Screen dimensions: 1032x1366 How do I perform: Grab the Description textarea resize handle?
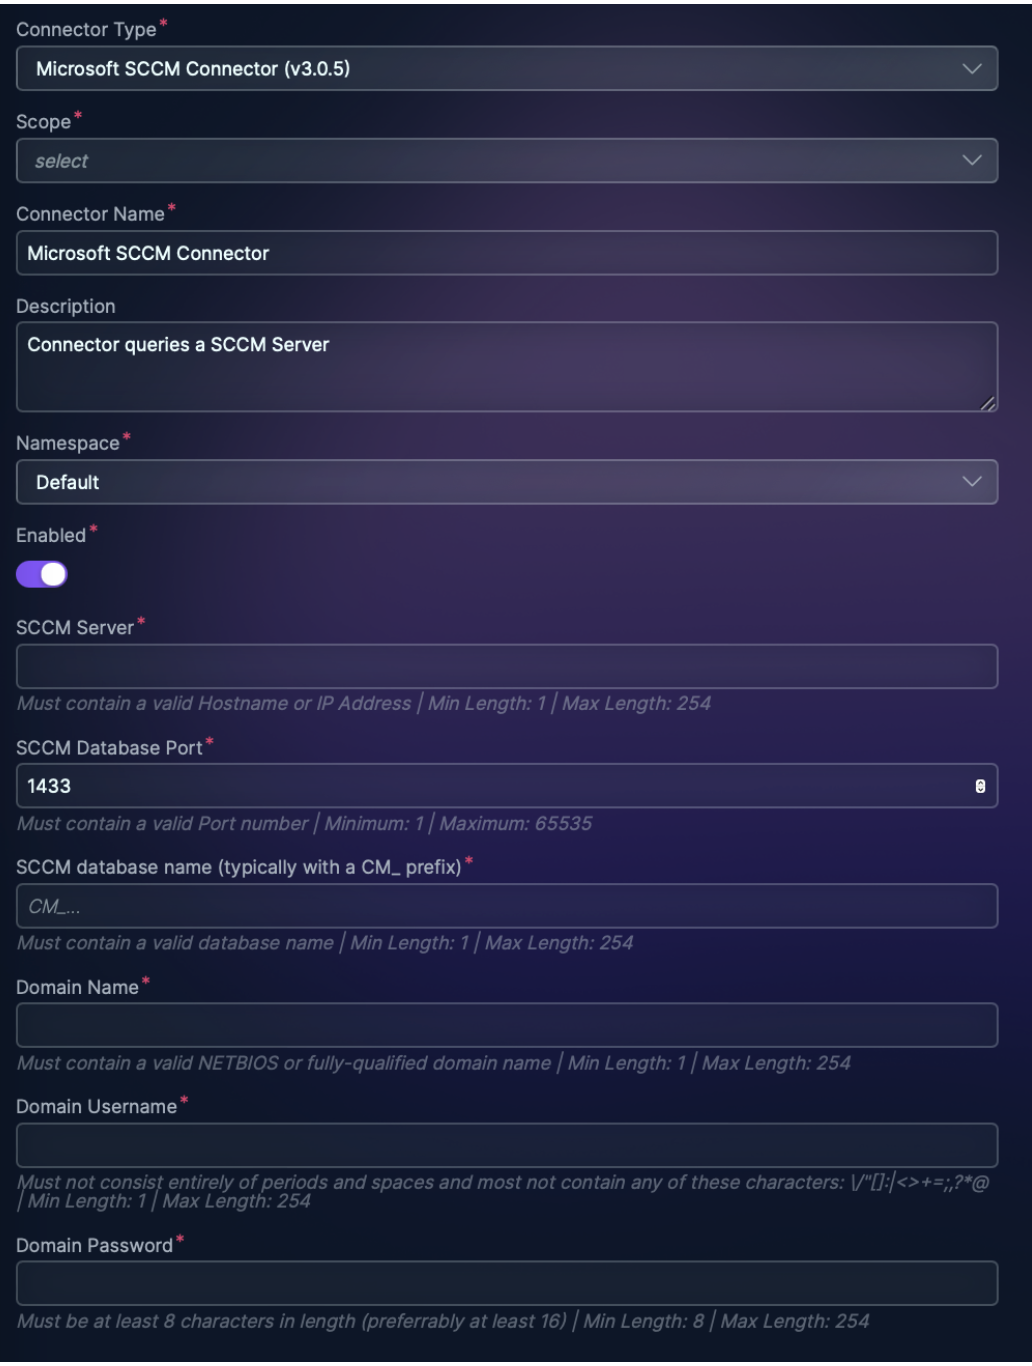click(987, 402)
